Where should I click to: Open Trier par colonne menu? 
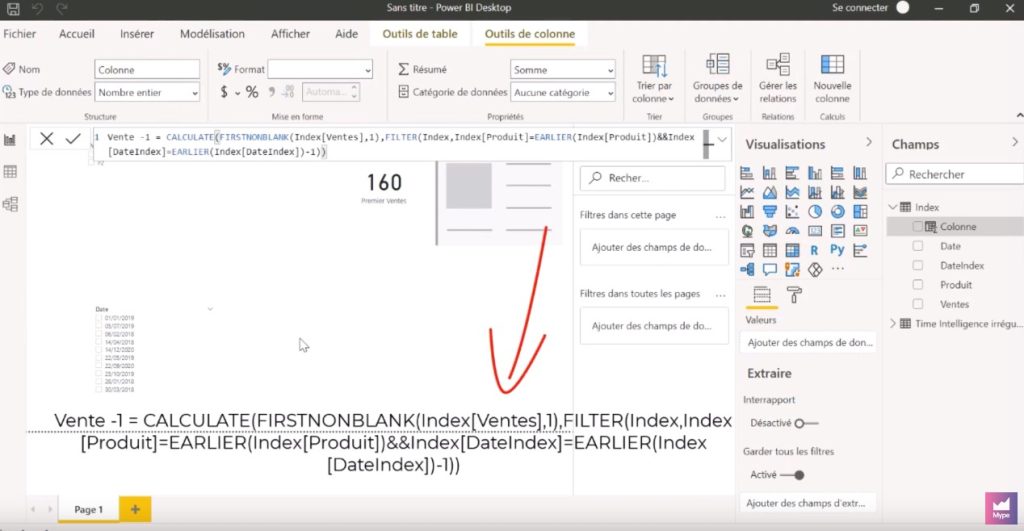654,79
